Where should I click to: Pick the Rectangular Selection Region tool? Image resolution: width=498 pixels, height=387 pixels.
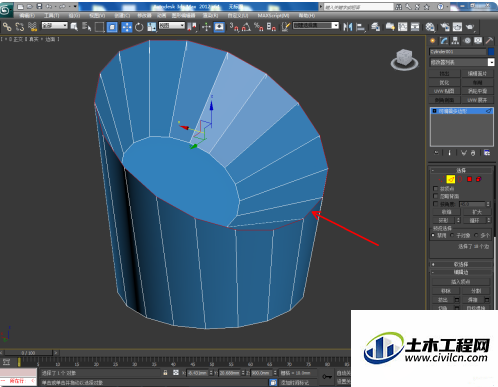(x=99, y=27)
